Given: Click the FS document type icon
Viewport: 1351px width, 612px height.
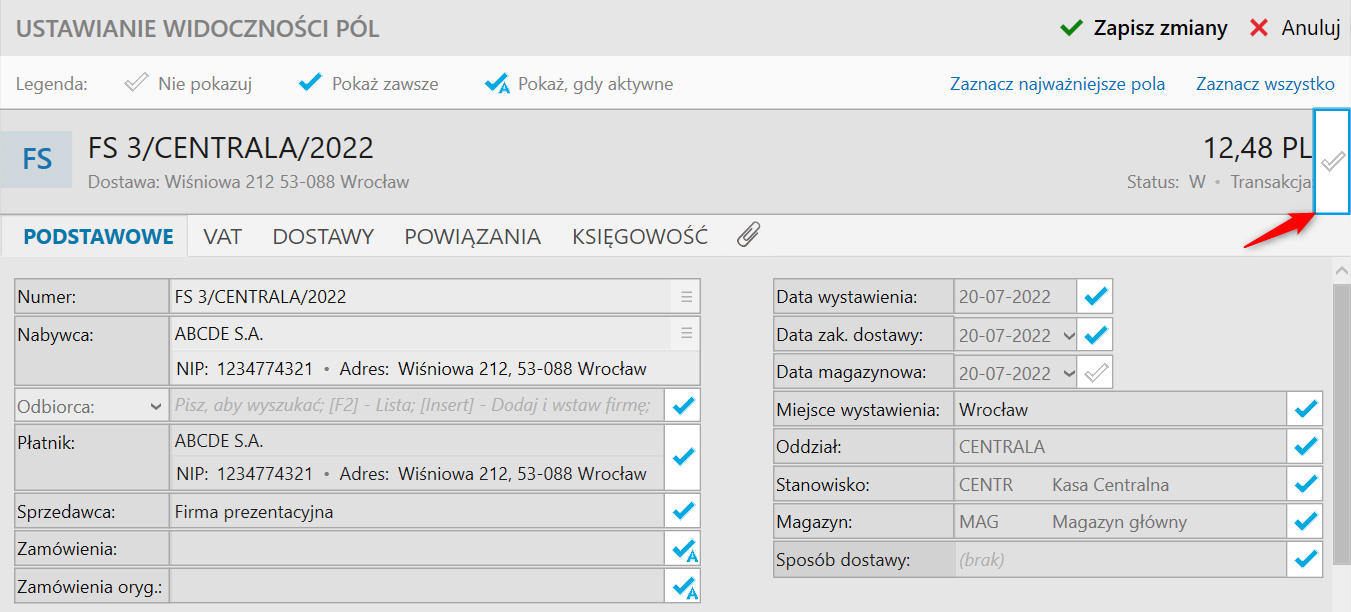Looking at the screenshot, I should 37,160.
